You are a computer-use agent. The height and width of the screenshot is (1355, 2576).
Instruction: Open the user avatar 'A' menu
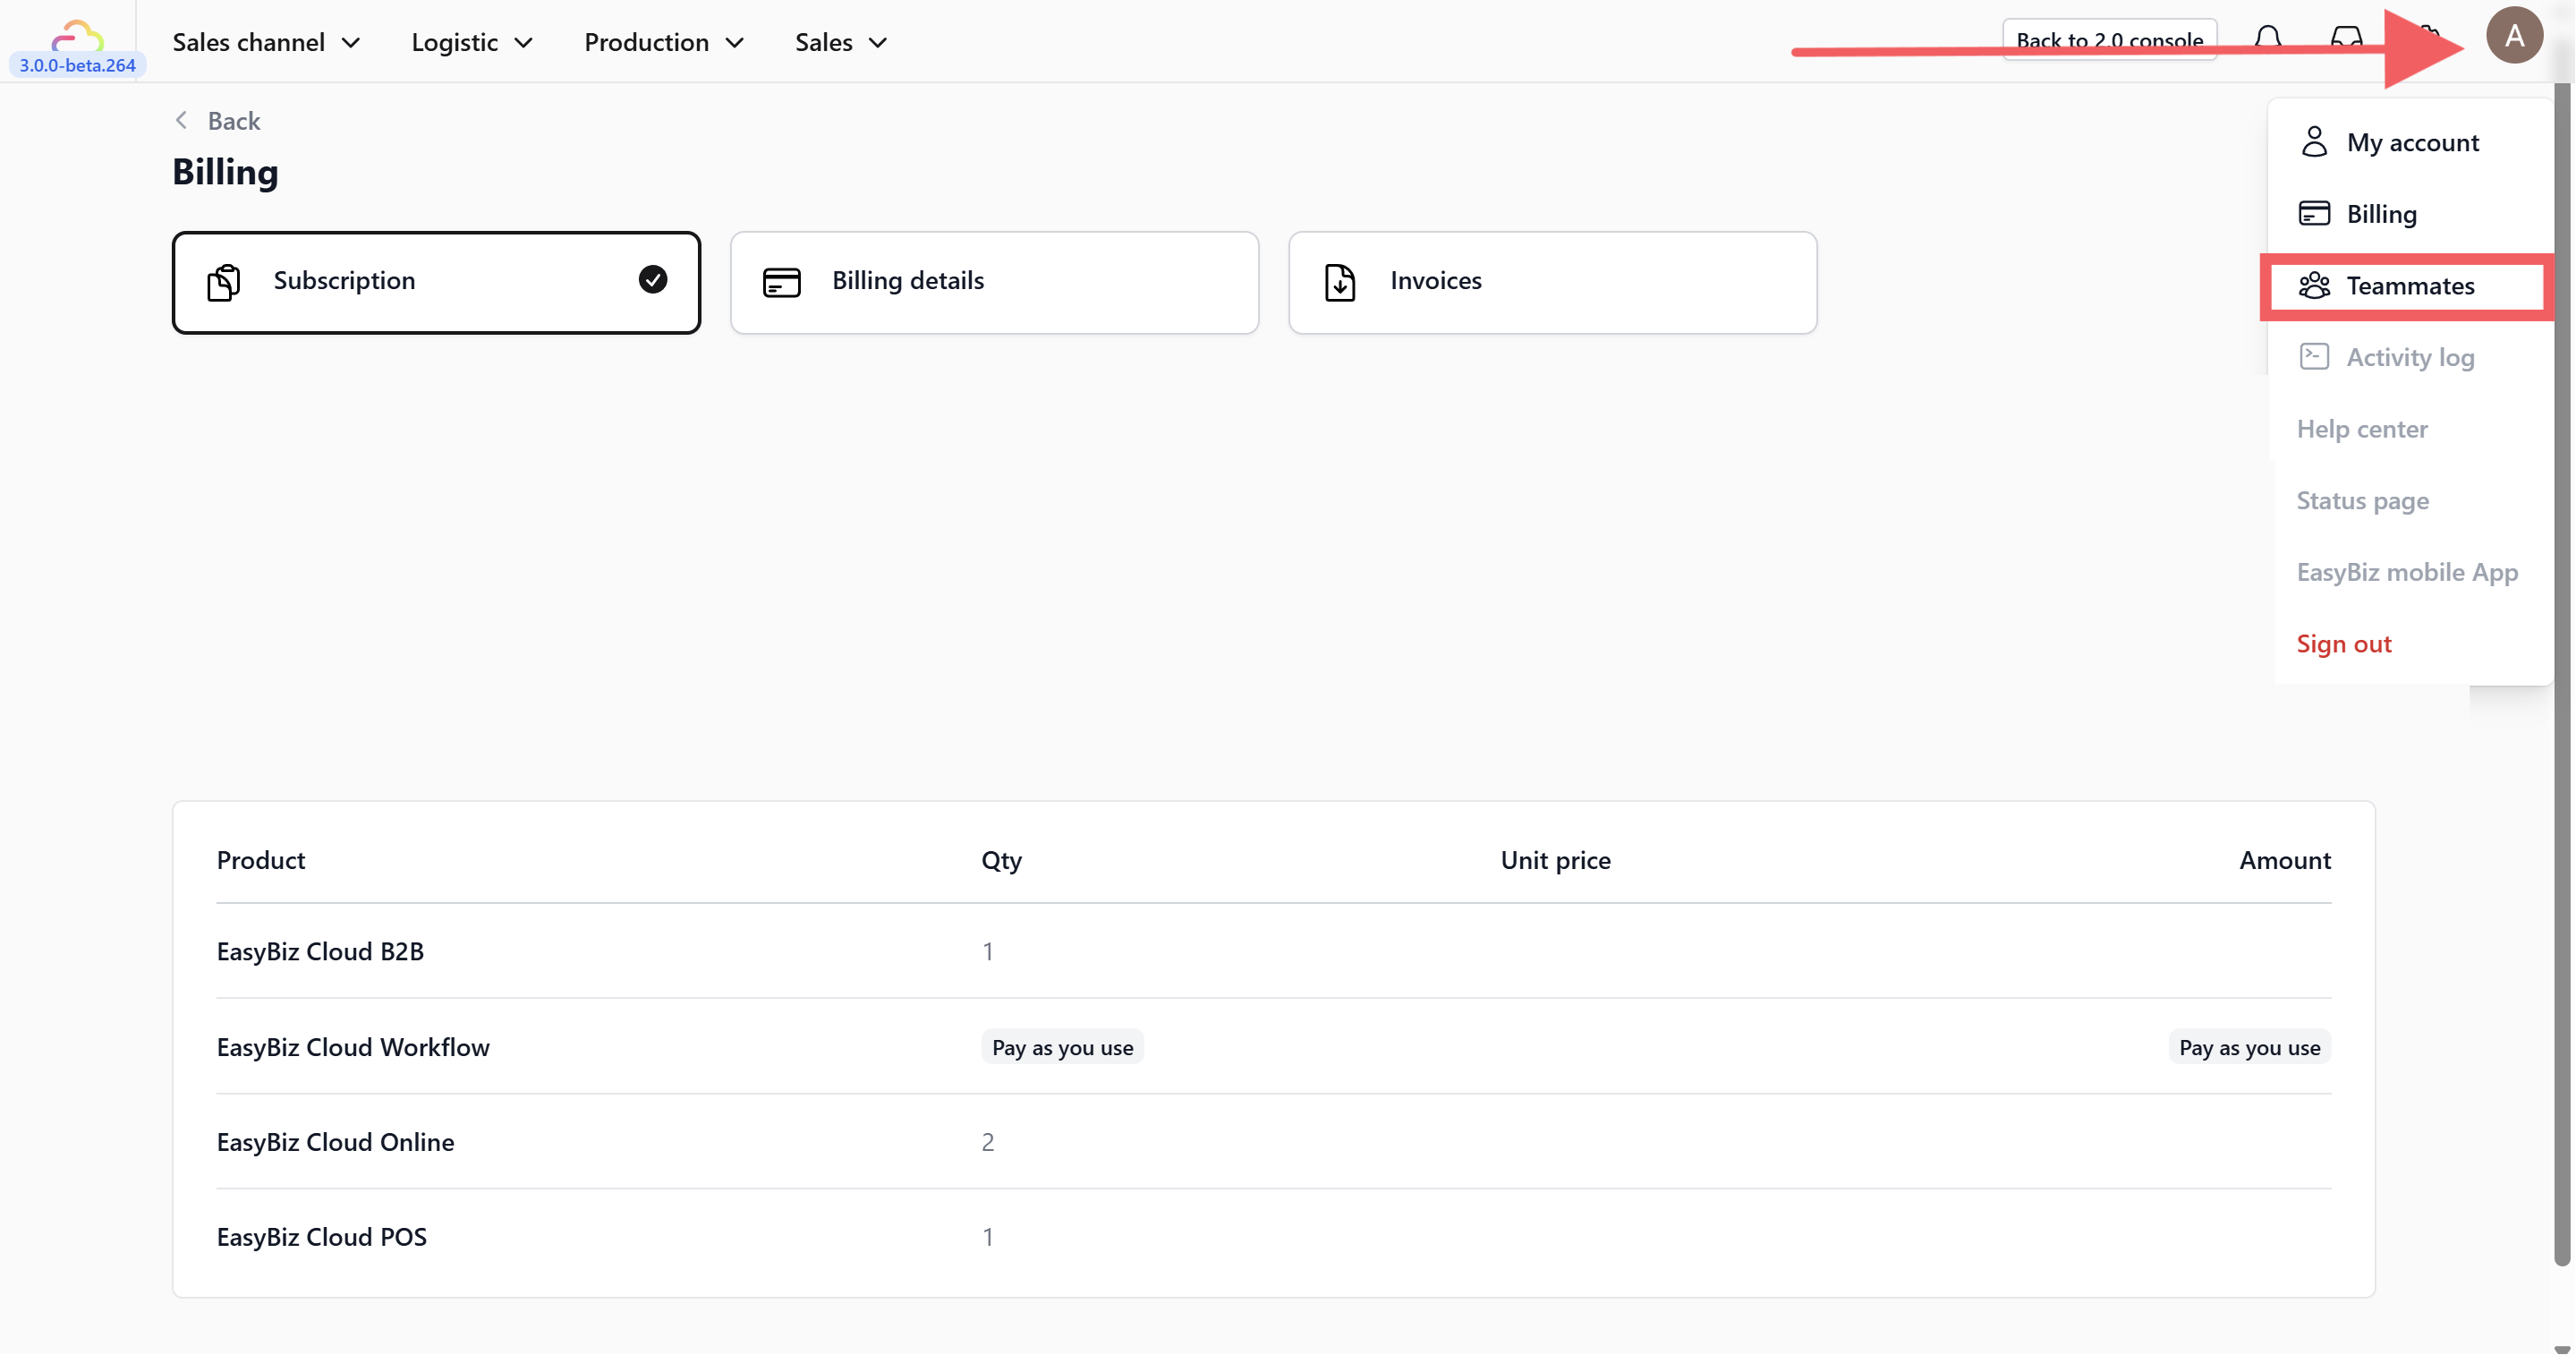(2513, 36)
